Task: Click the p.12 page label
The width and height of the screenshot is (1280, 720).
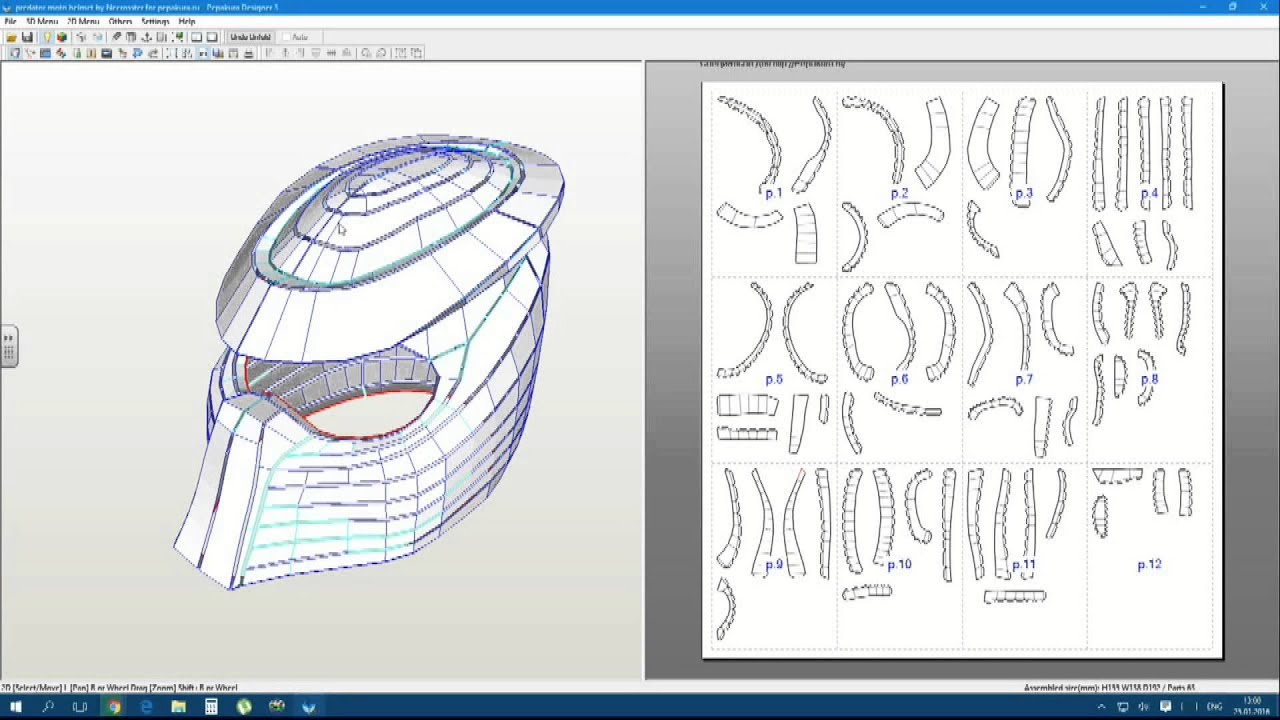Action: [x=1149, y=565]
